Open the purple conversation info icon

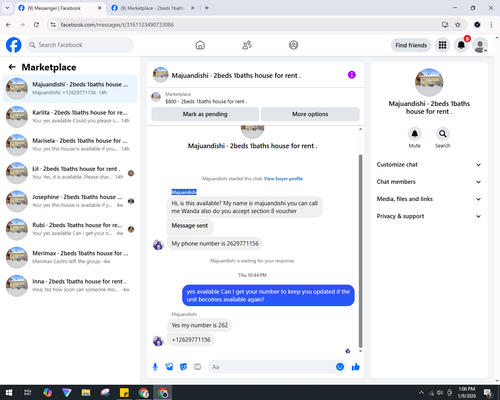[x=352, y=75]
